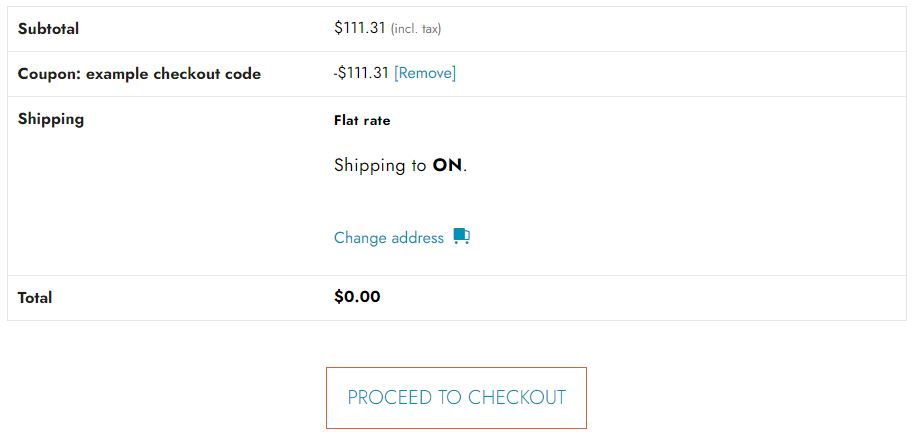Select the Subtotal row label
The height and width of the screenshot is (436, 917).
tap(49, 29)
